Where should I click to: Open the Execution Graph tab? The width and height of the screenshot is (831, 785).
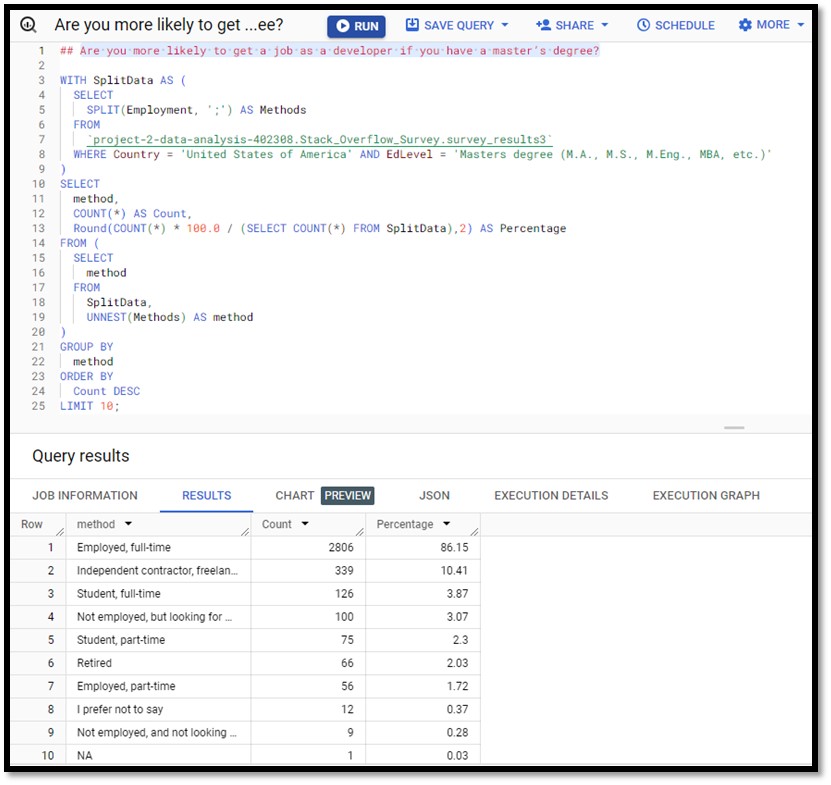pos(705,495)
